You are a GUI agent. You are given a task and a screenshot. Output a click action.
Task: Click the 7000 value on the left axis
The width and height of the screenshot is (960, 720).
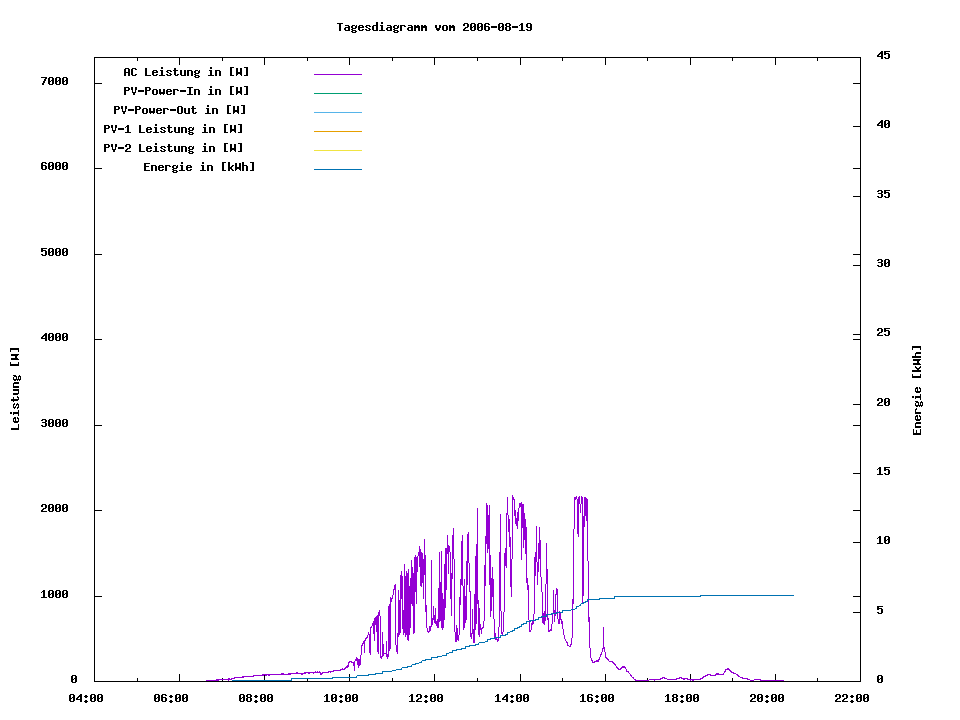click(54, 81)
